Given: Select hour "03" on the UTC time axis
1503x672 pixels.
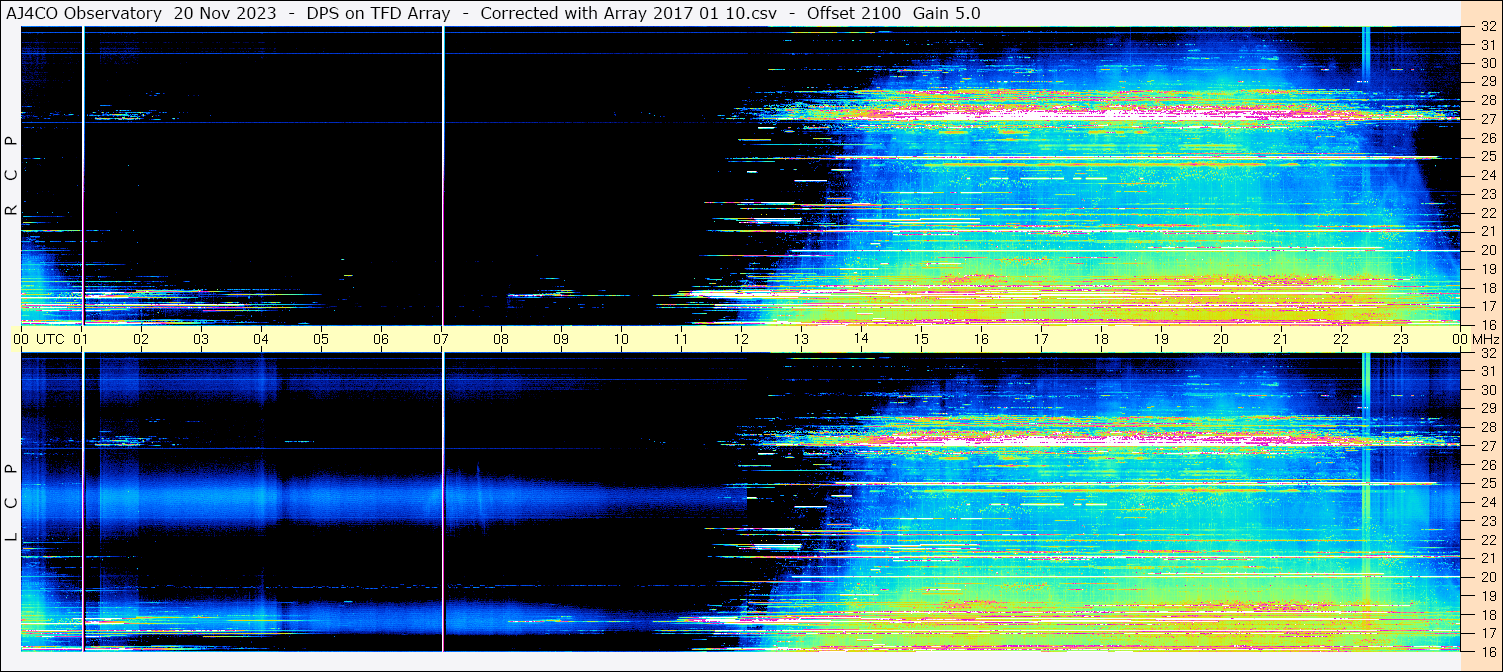Looking at the screenshot, I should coord(201,339).
